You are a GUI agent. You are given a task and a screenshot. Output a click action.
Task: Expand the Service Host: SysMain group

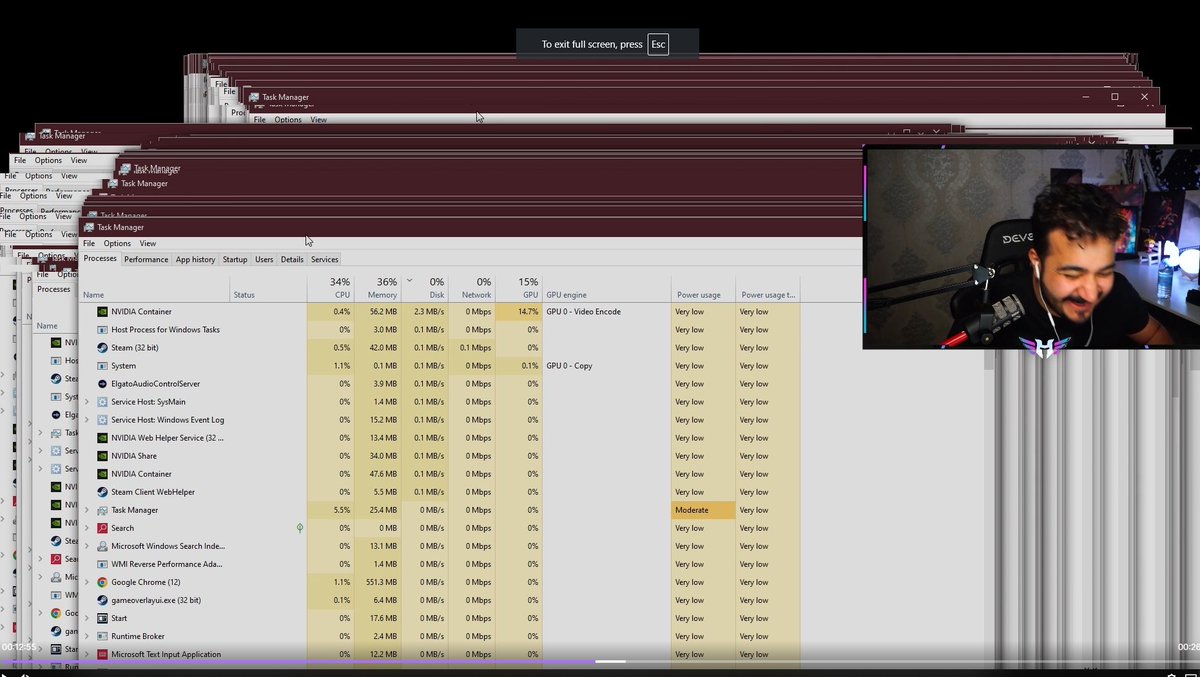tap(87, 402)
